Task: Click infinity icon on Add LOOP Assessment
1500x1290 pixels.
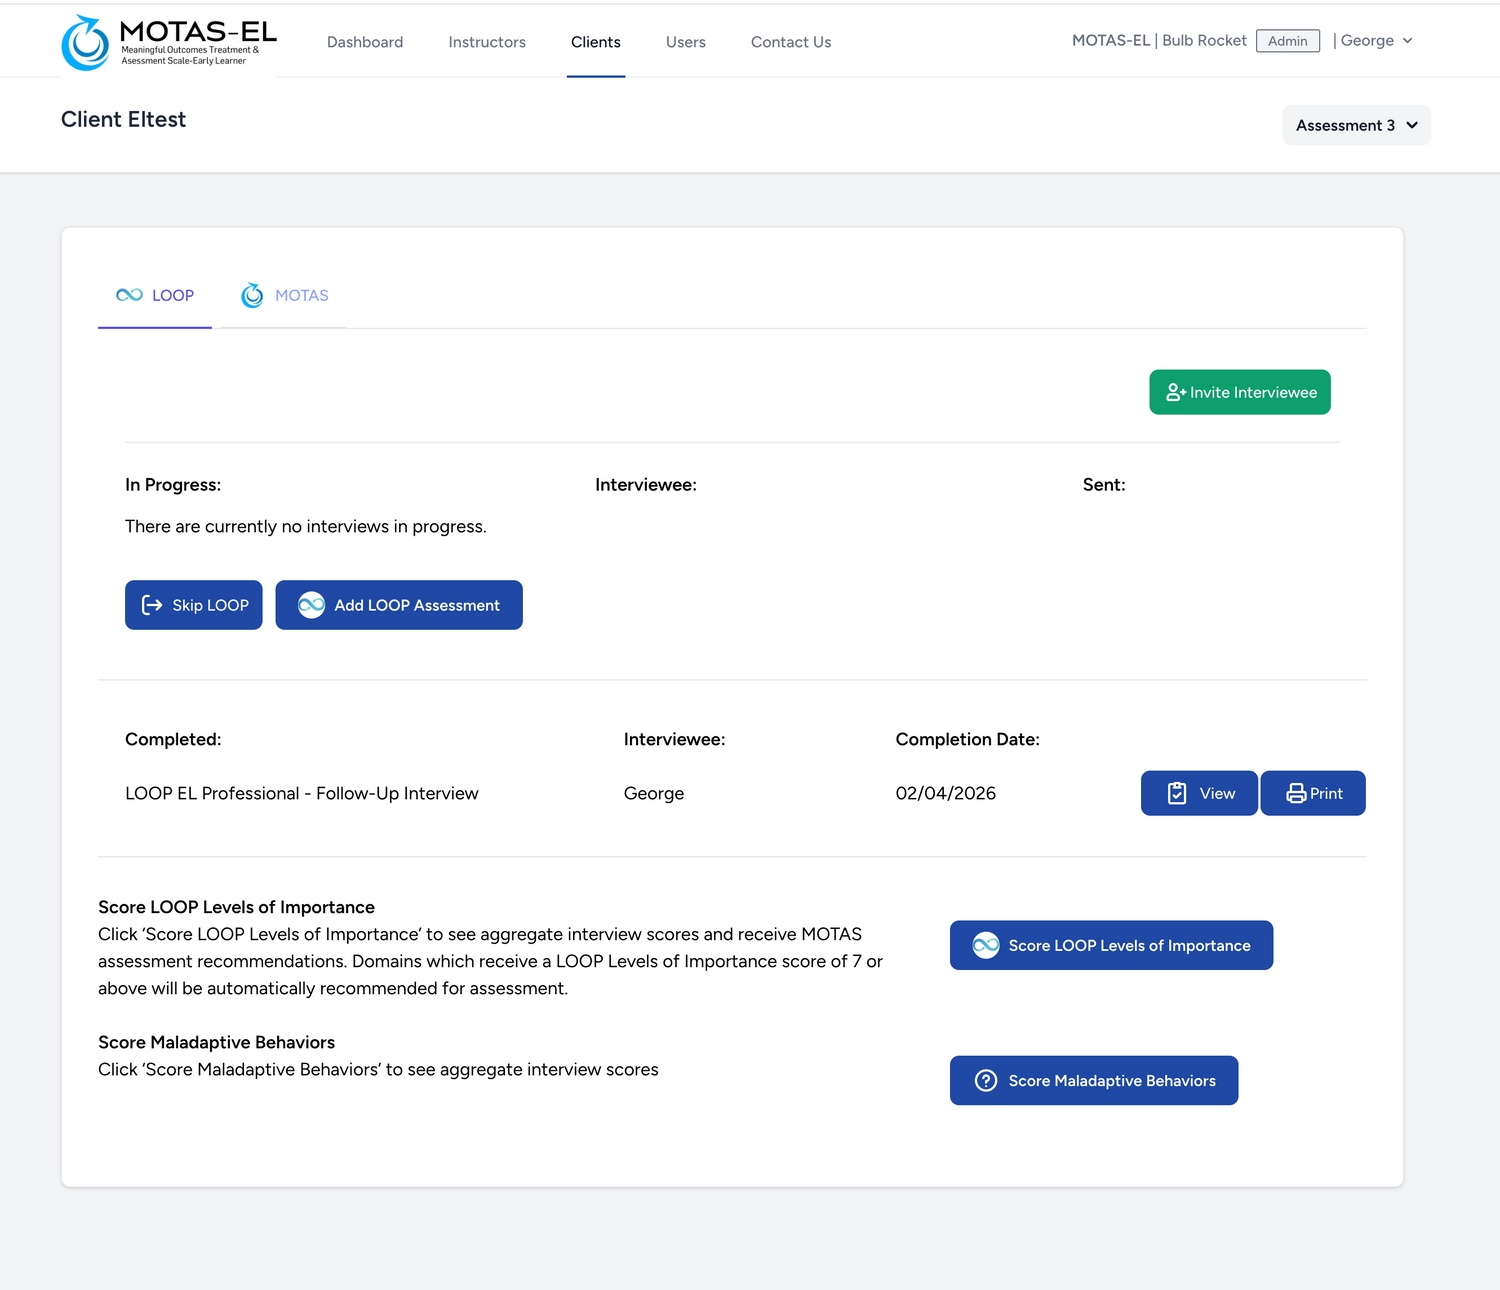Action: point(312,605)
